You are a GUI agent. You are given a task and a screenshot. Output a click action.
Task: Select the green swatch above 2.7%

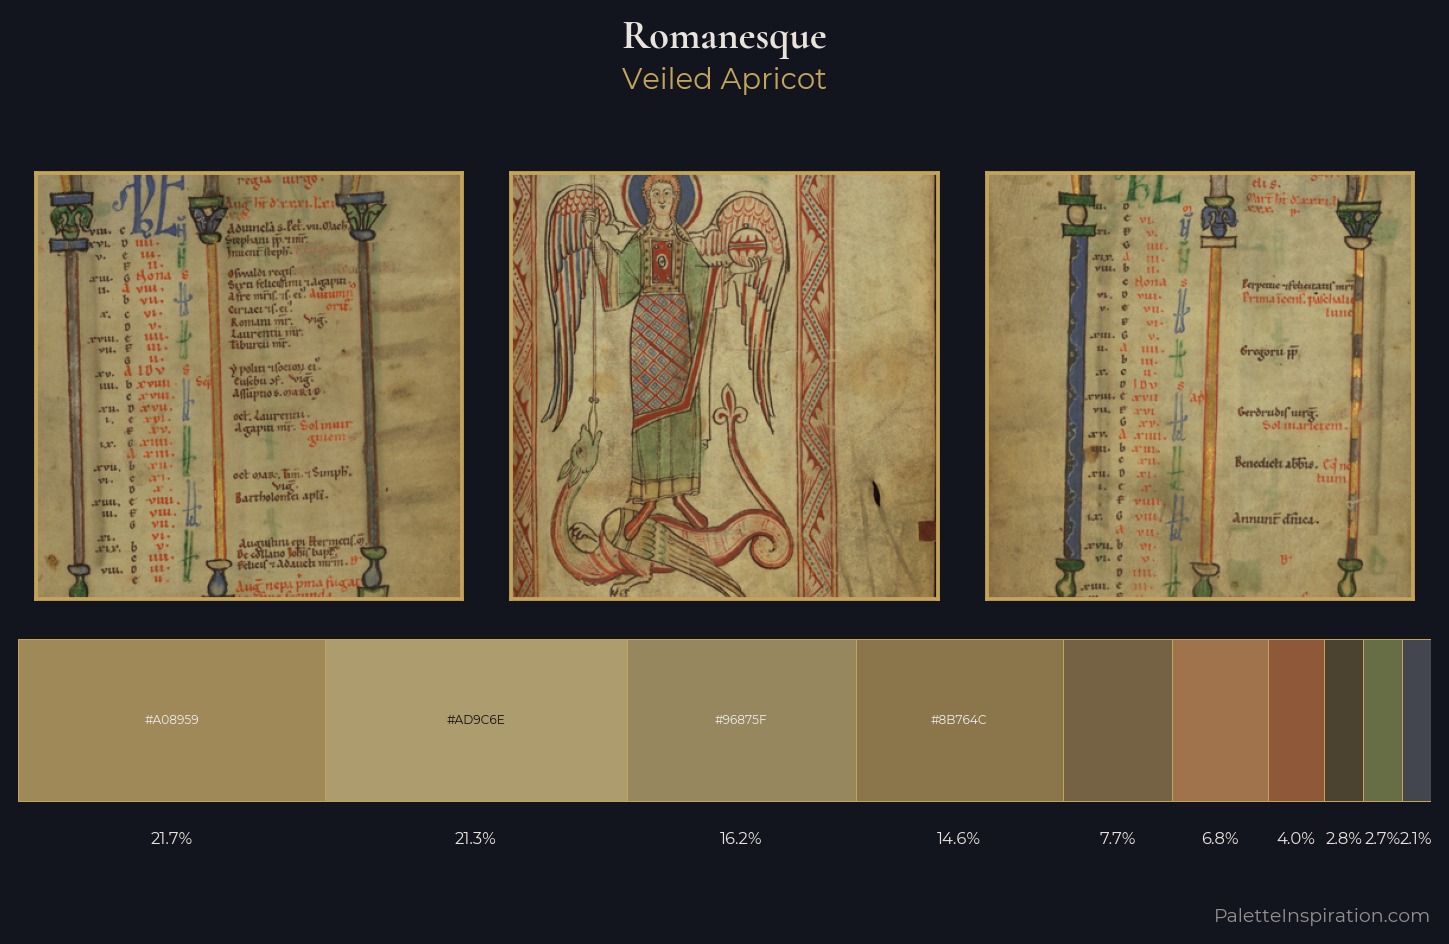[1383, 720]
